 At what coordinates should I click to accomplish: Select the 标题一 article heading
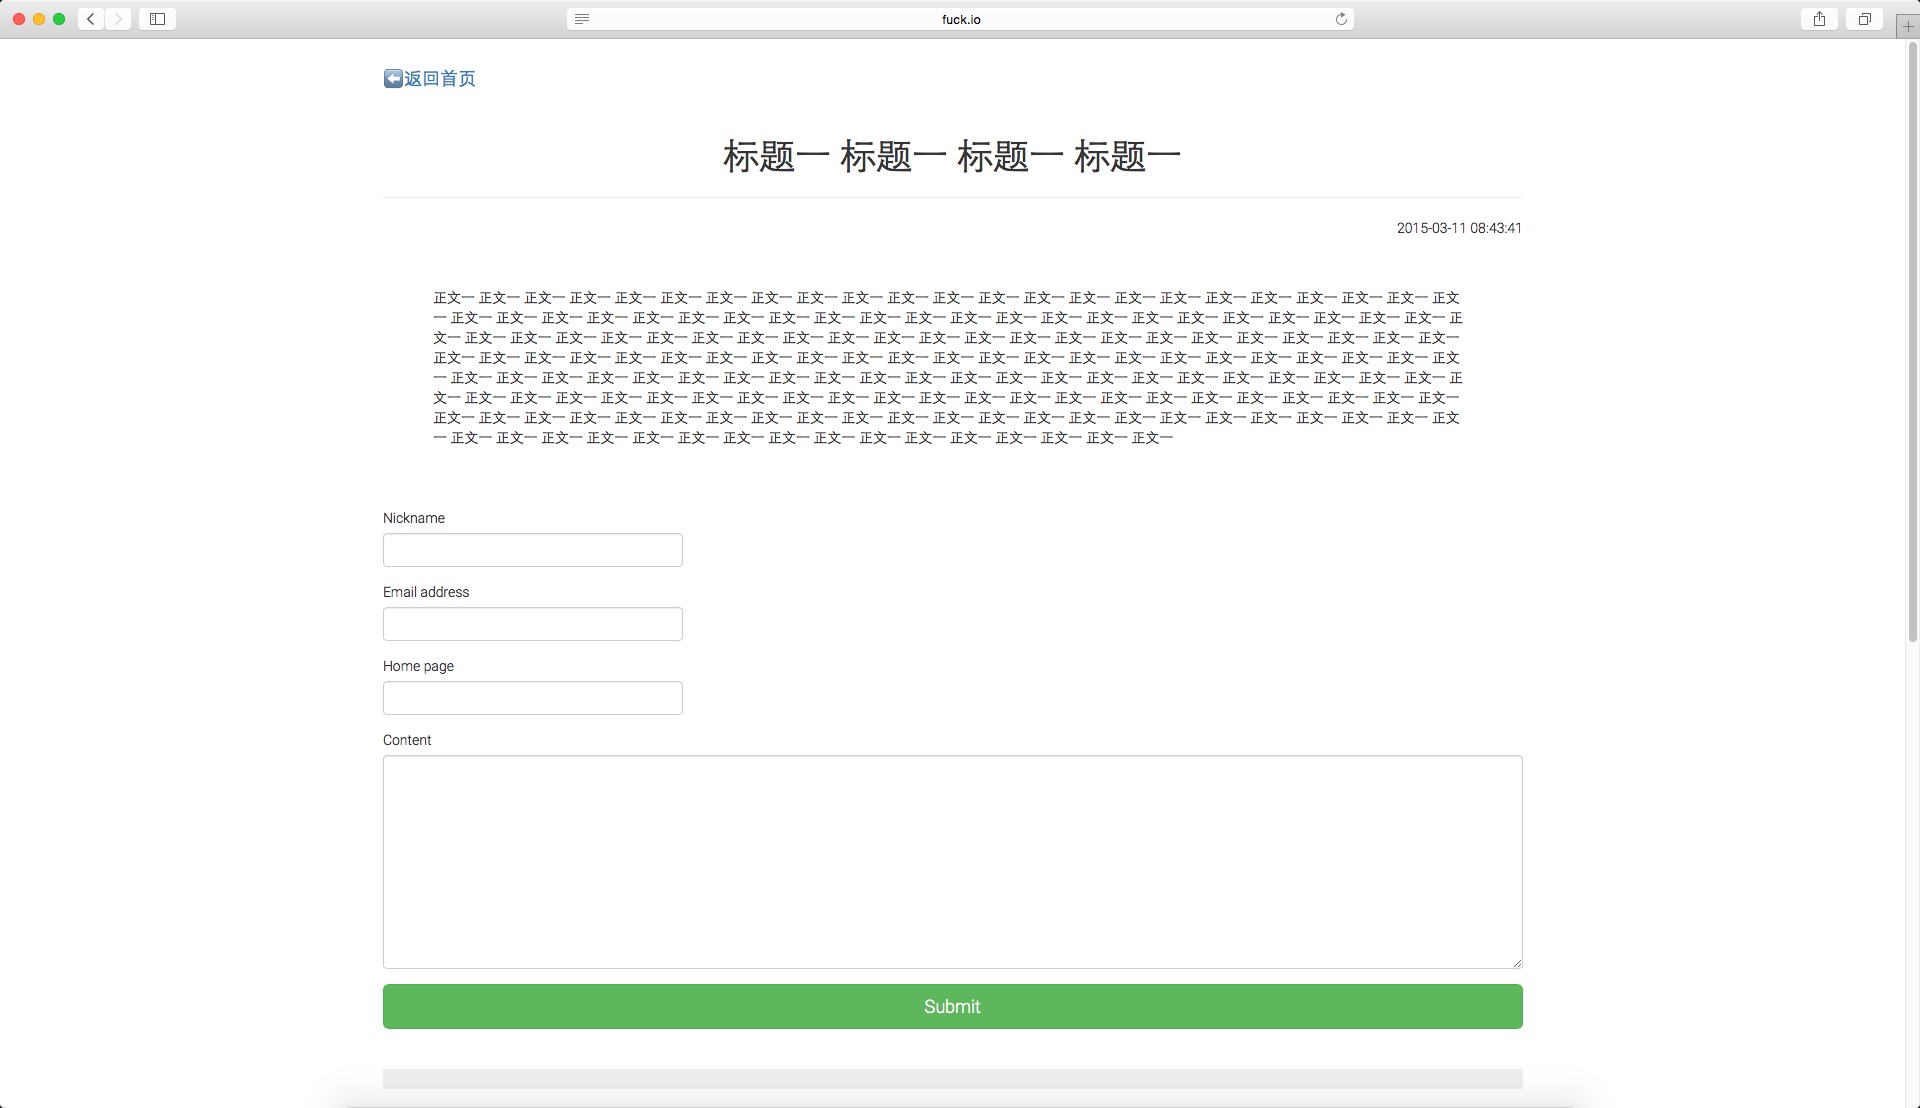951,155
